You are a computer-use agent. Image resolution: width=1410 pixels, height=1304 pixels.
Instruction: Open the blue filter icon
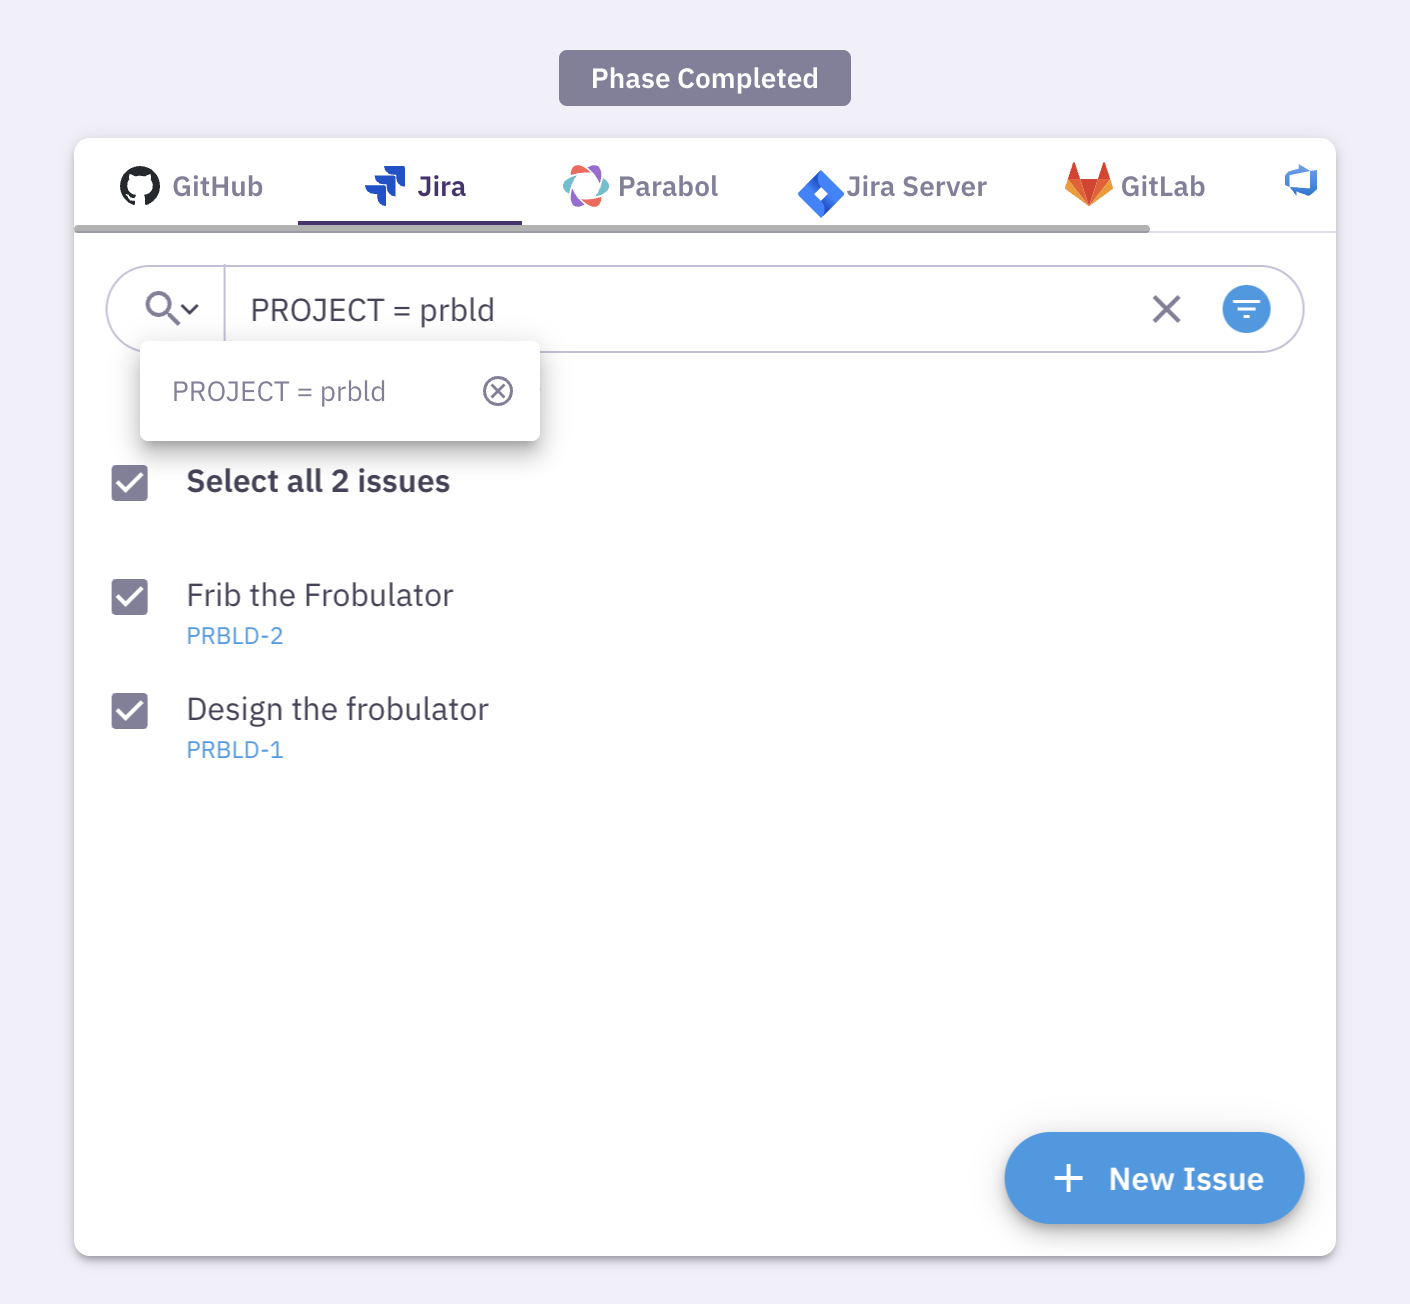tap(1246, 309)
